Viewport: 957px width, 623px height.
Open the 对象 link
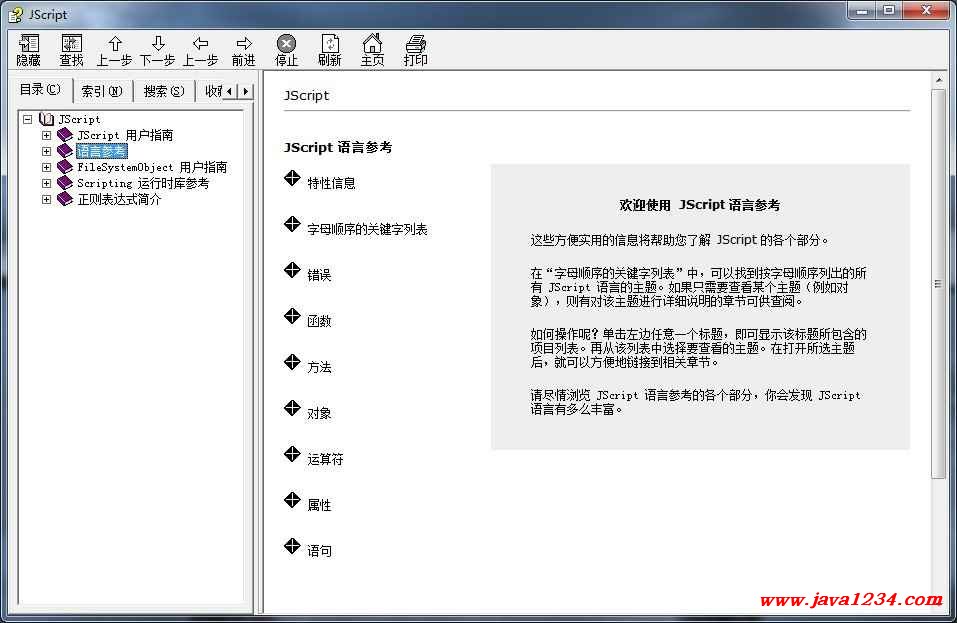coord(319,413)
